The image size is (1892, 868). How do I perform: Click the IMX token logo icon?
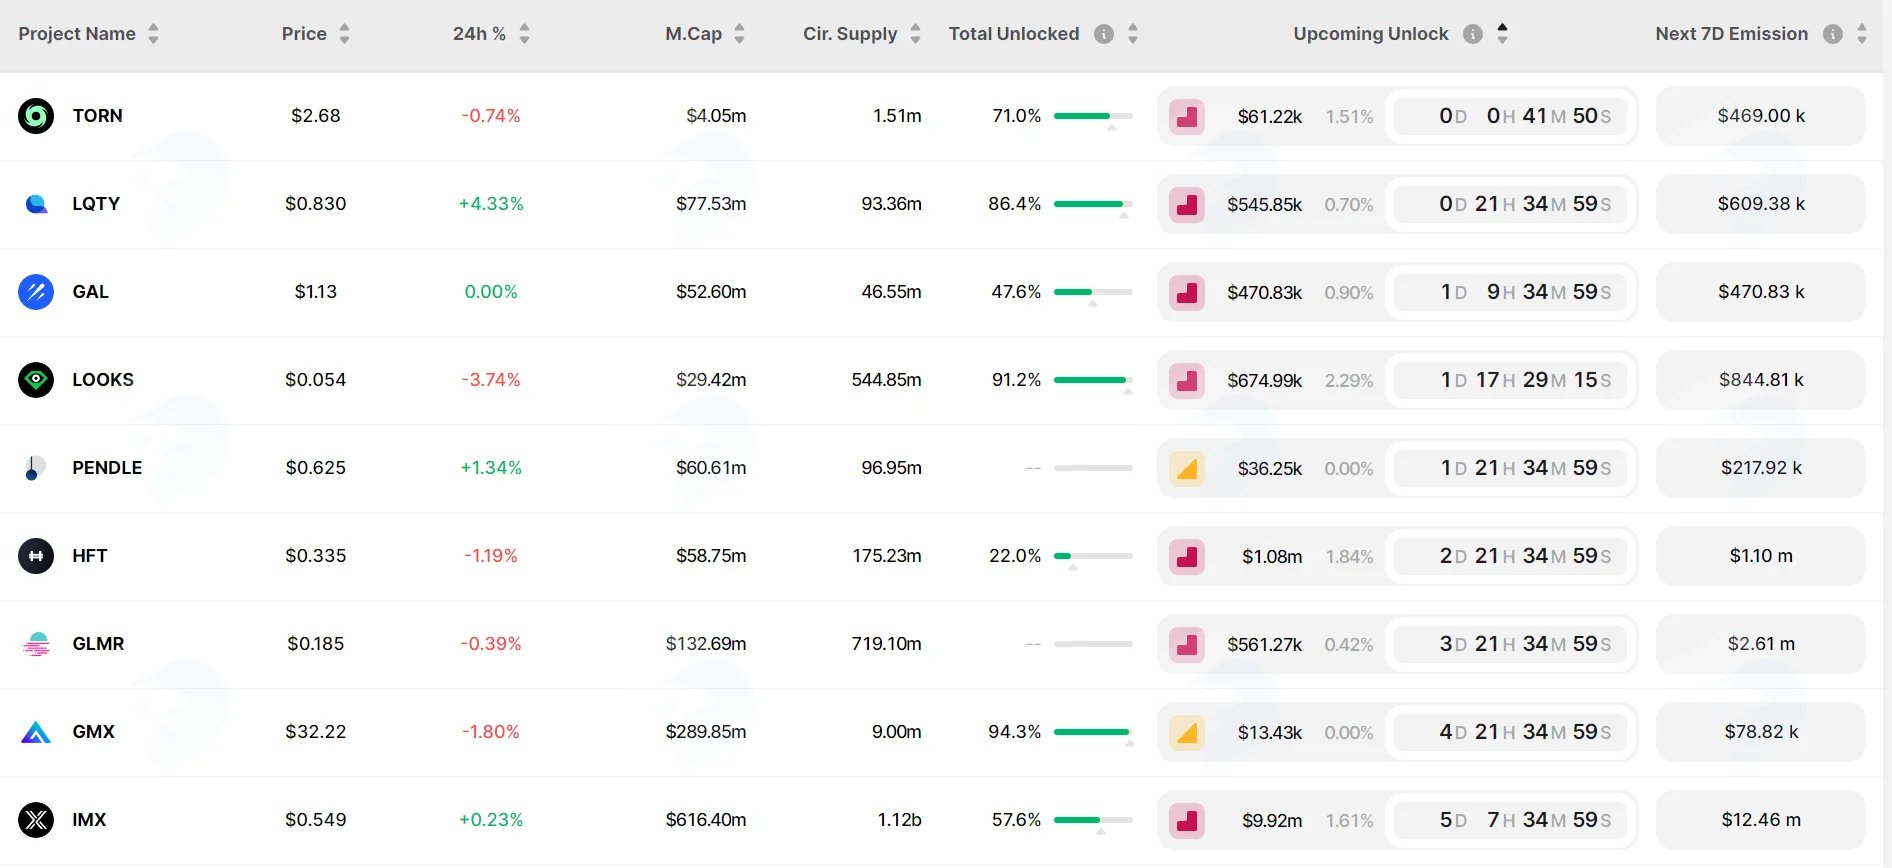coord(36,820)
